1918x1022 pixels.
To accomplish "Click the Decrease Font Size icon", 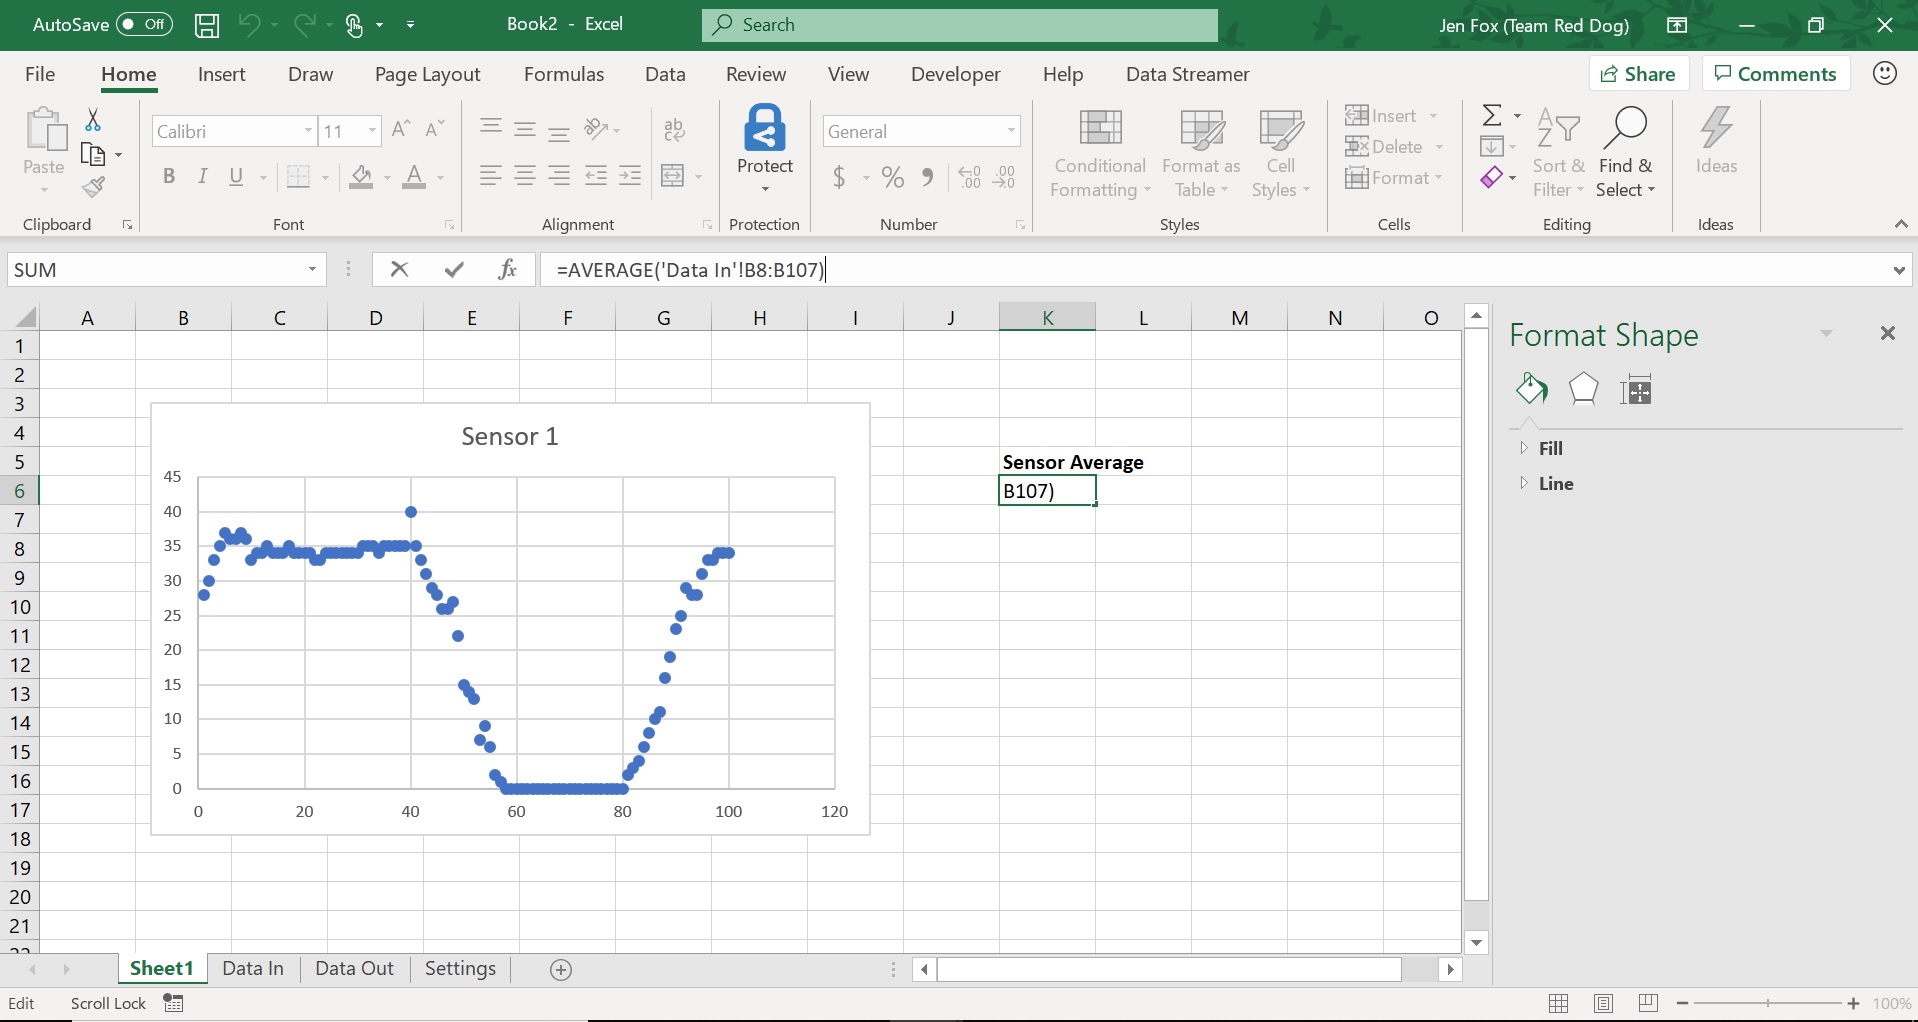I will coord(435,130).
